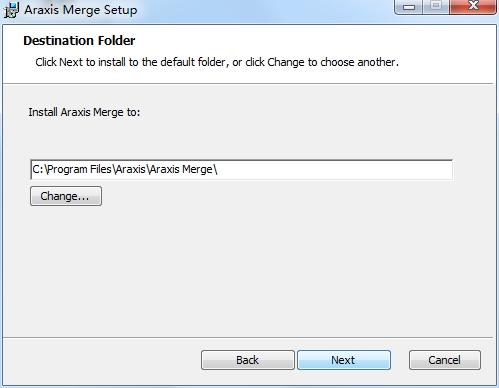Click the '\Araxis\' folder segment in path
This screenshot has height=388, width=499.
pyautogui.click(x=130, y=170)
